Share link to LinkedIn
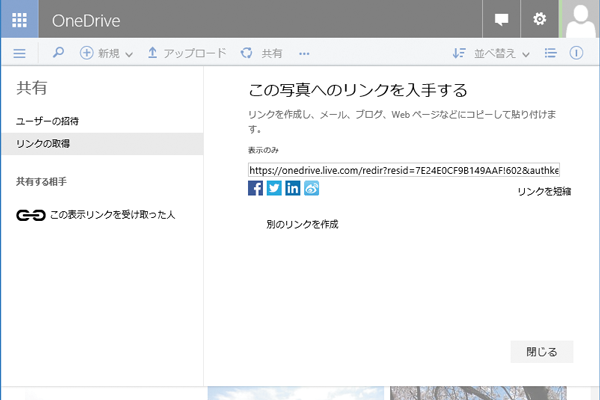 click(293, 188)
